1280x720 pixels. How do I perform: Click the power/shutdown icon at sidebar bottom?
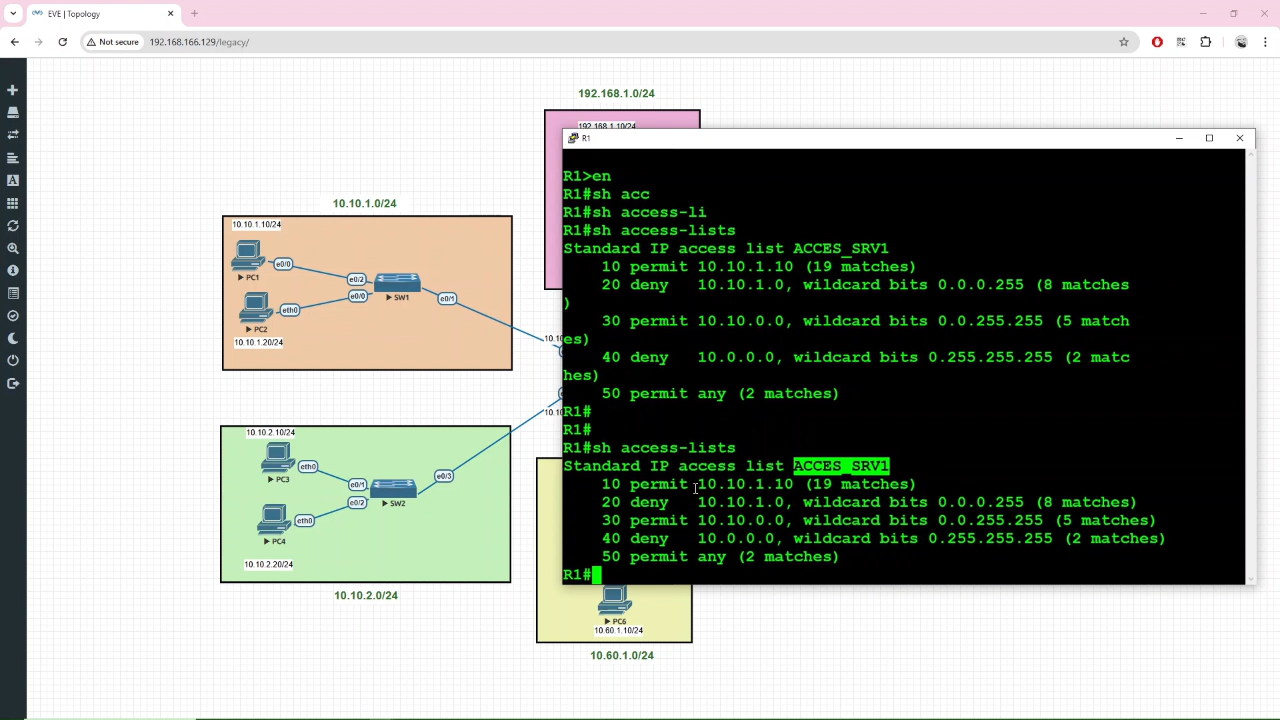click(x=13, y=360)
